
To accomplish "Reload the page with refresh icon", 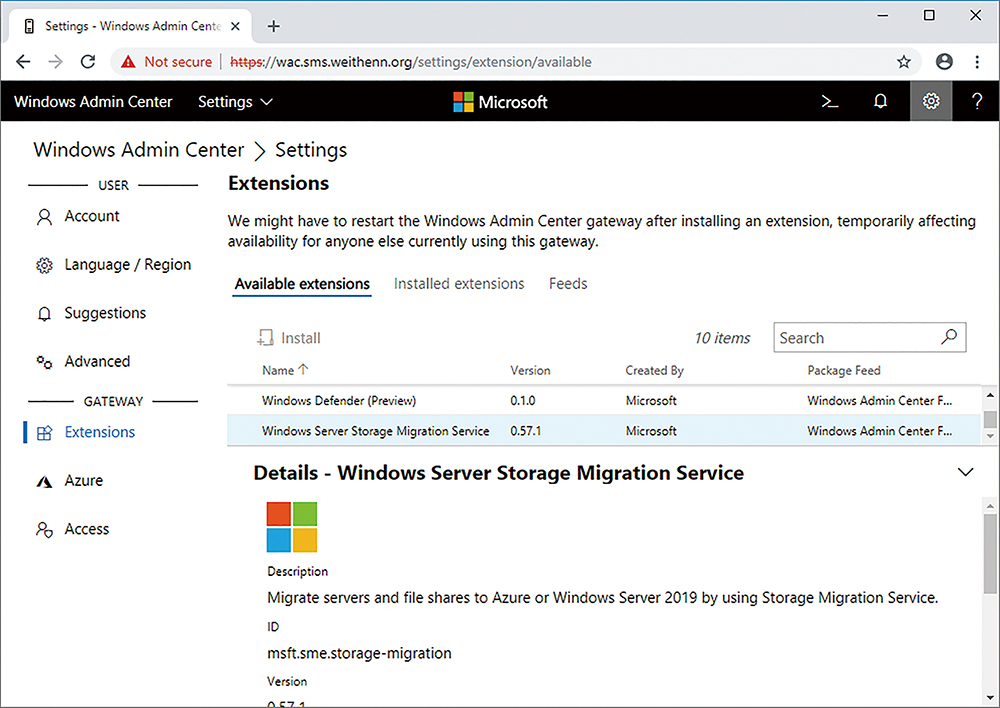I will click(88, 62).
